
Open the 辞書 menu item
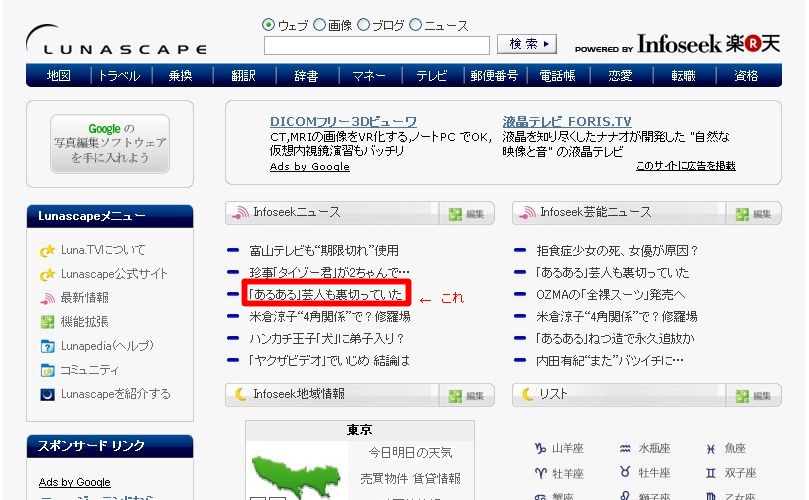point(306,76)
